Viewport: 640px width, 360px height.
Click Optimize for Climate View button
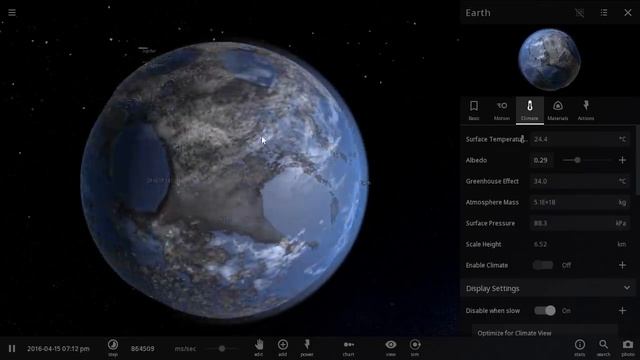click(x=544, y=332)
